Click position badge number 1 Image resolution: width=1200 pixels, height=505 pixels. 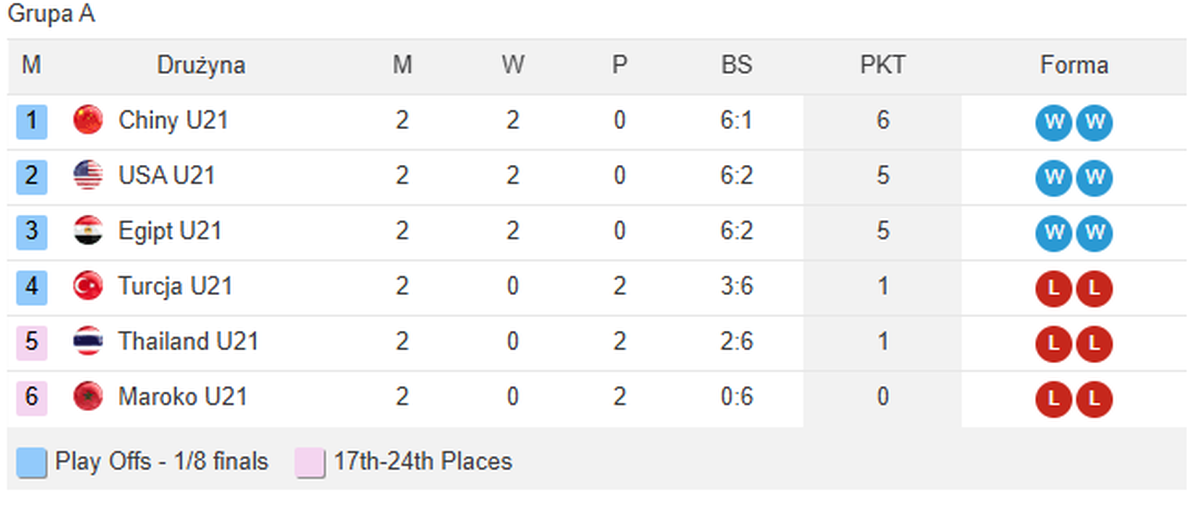pyautogui.click(x=32, y=122)
